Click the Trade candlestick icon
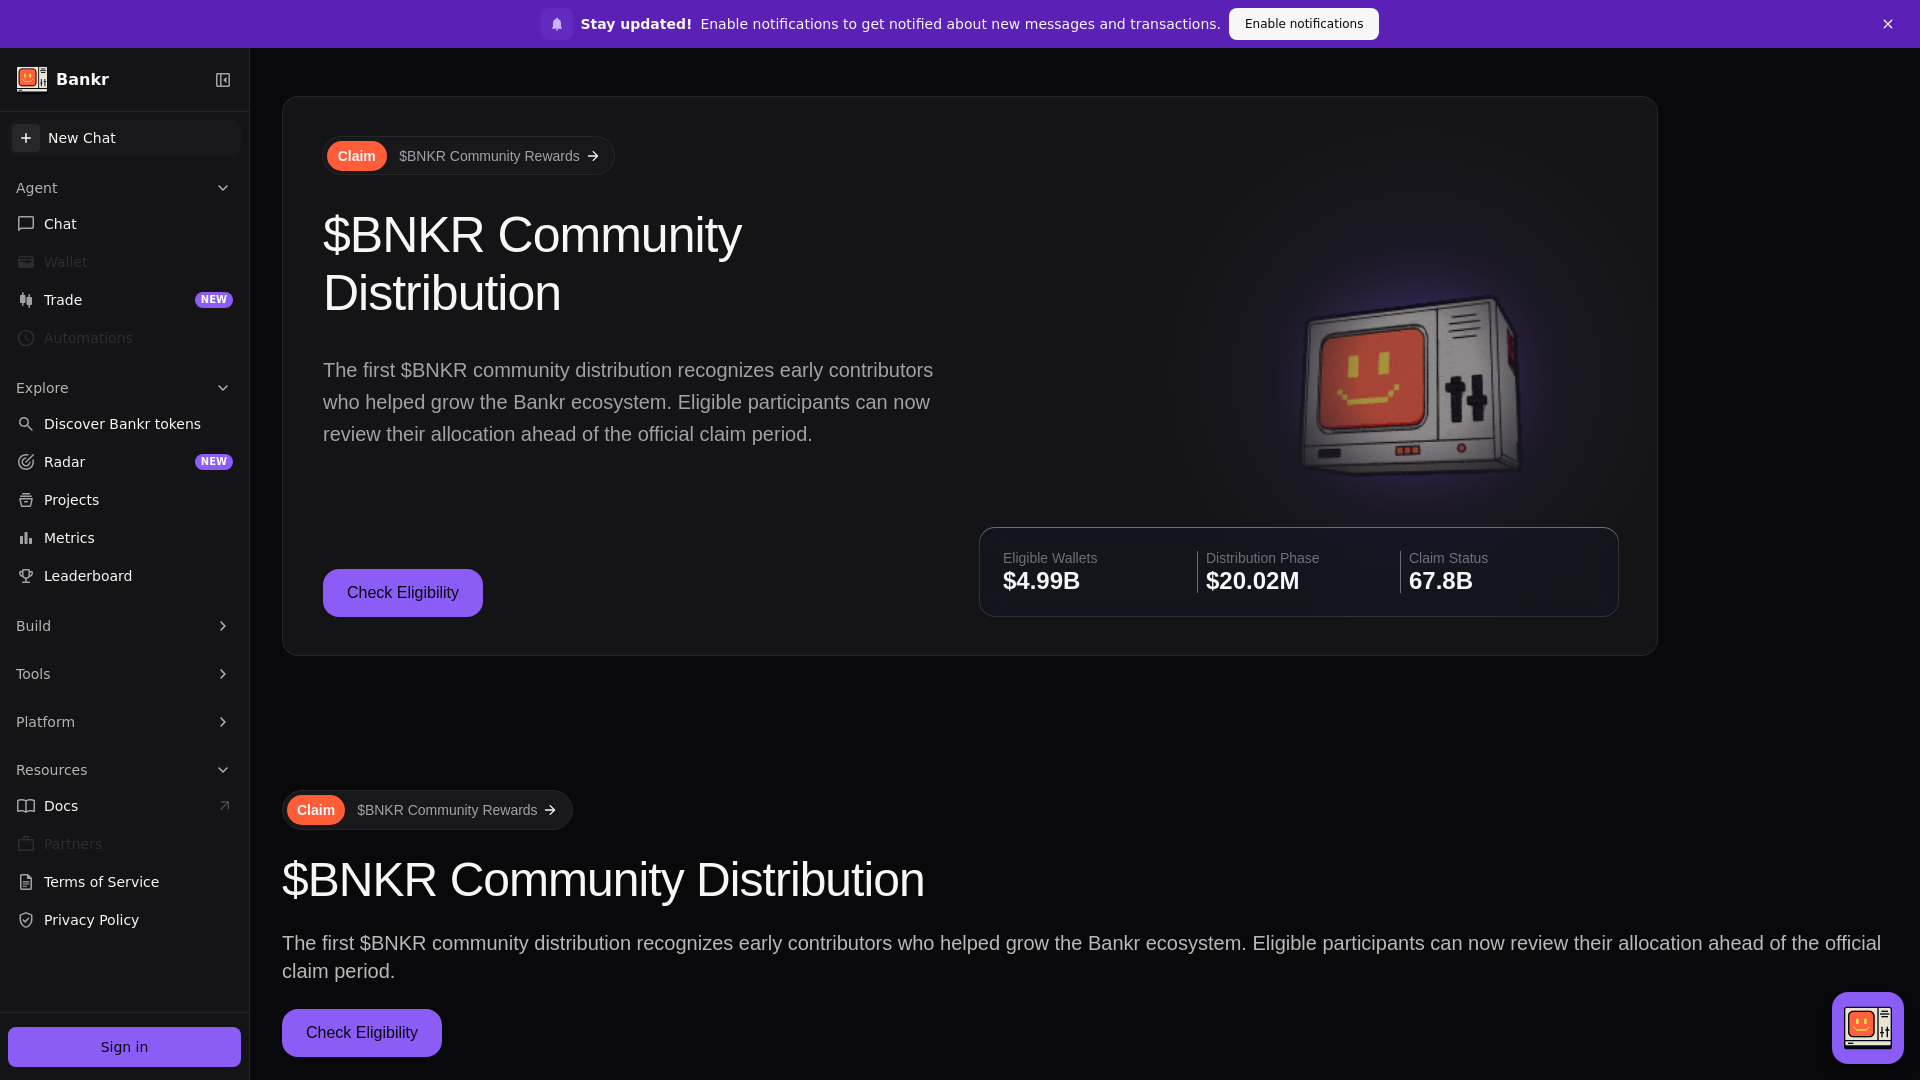 (26, 300)
